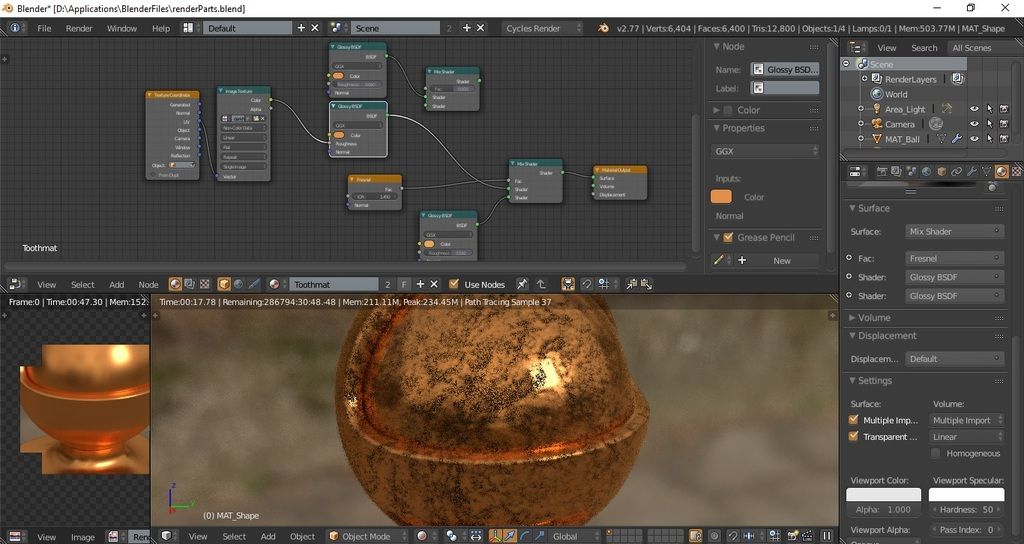
Task: Click the orange Color swatch in Inputs
Action: tap(721, 197)
